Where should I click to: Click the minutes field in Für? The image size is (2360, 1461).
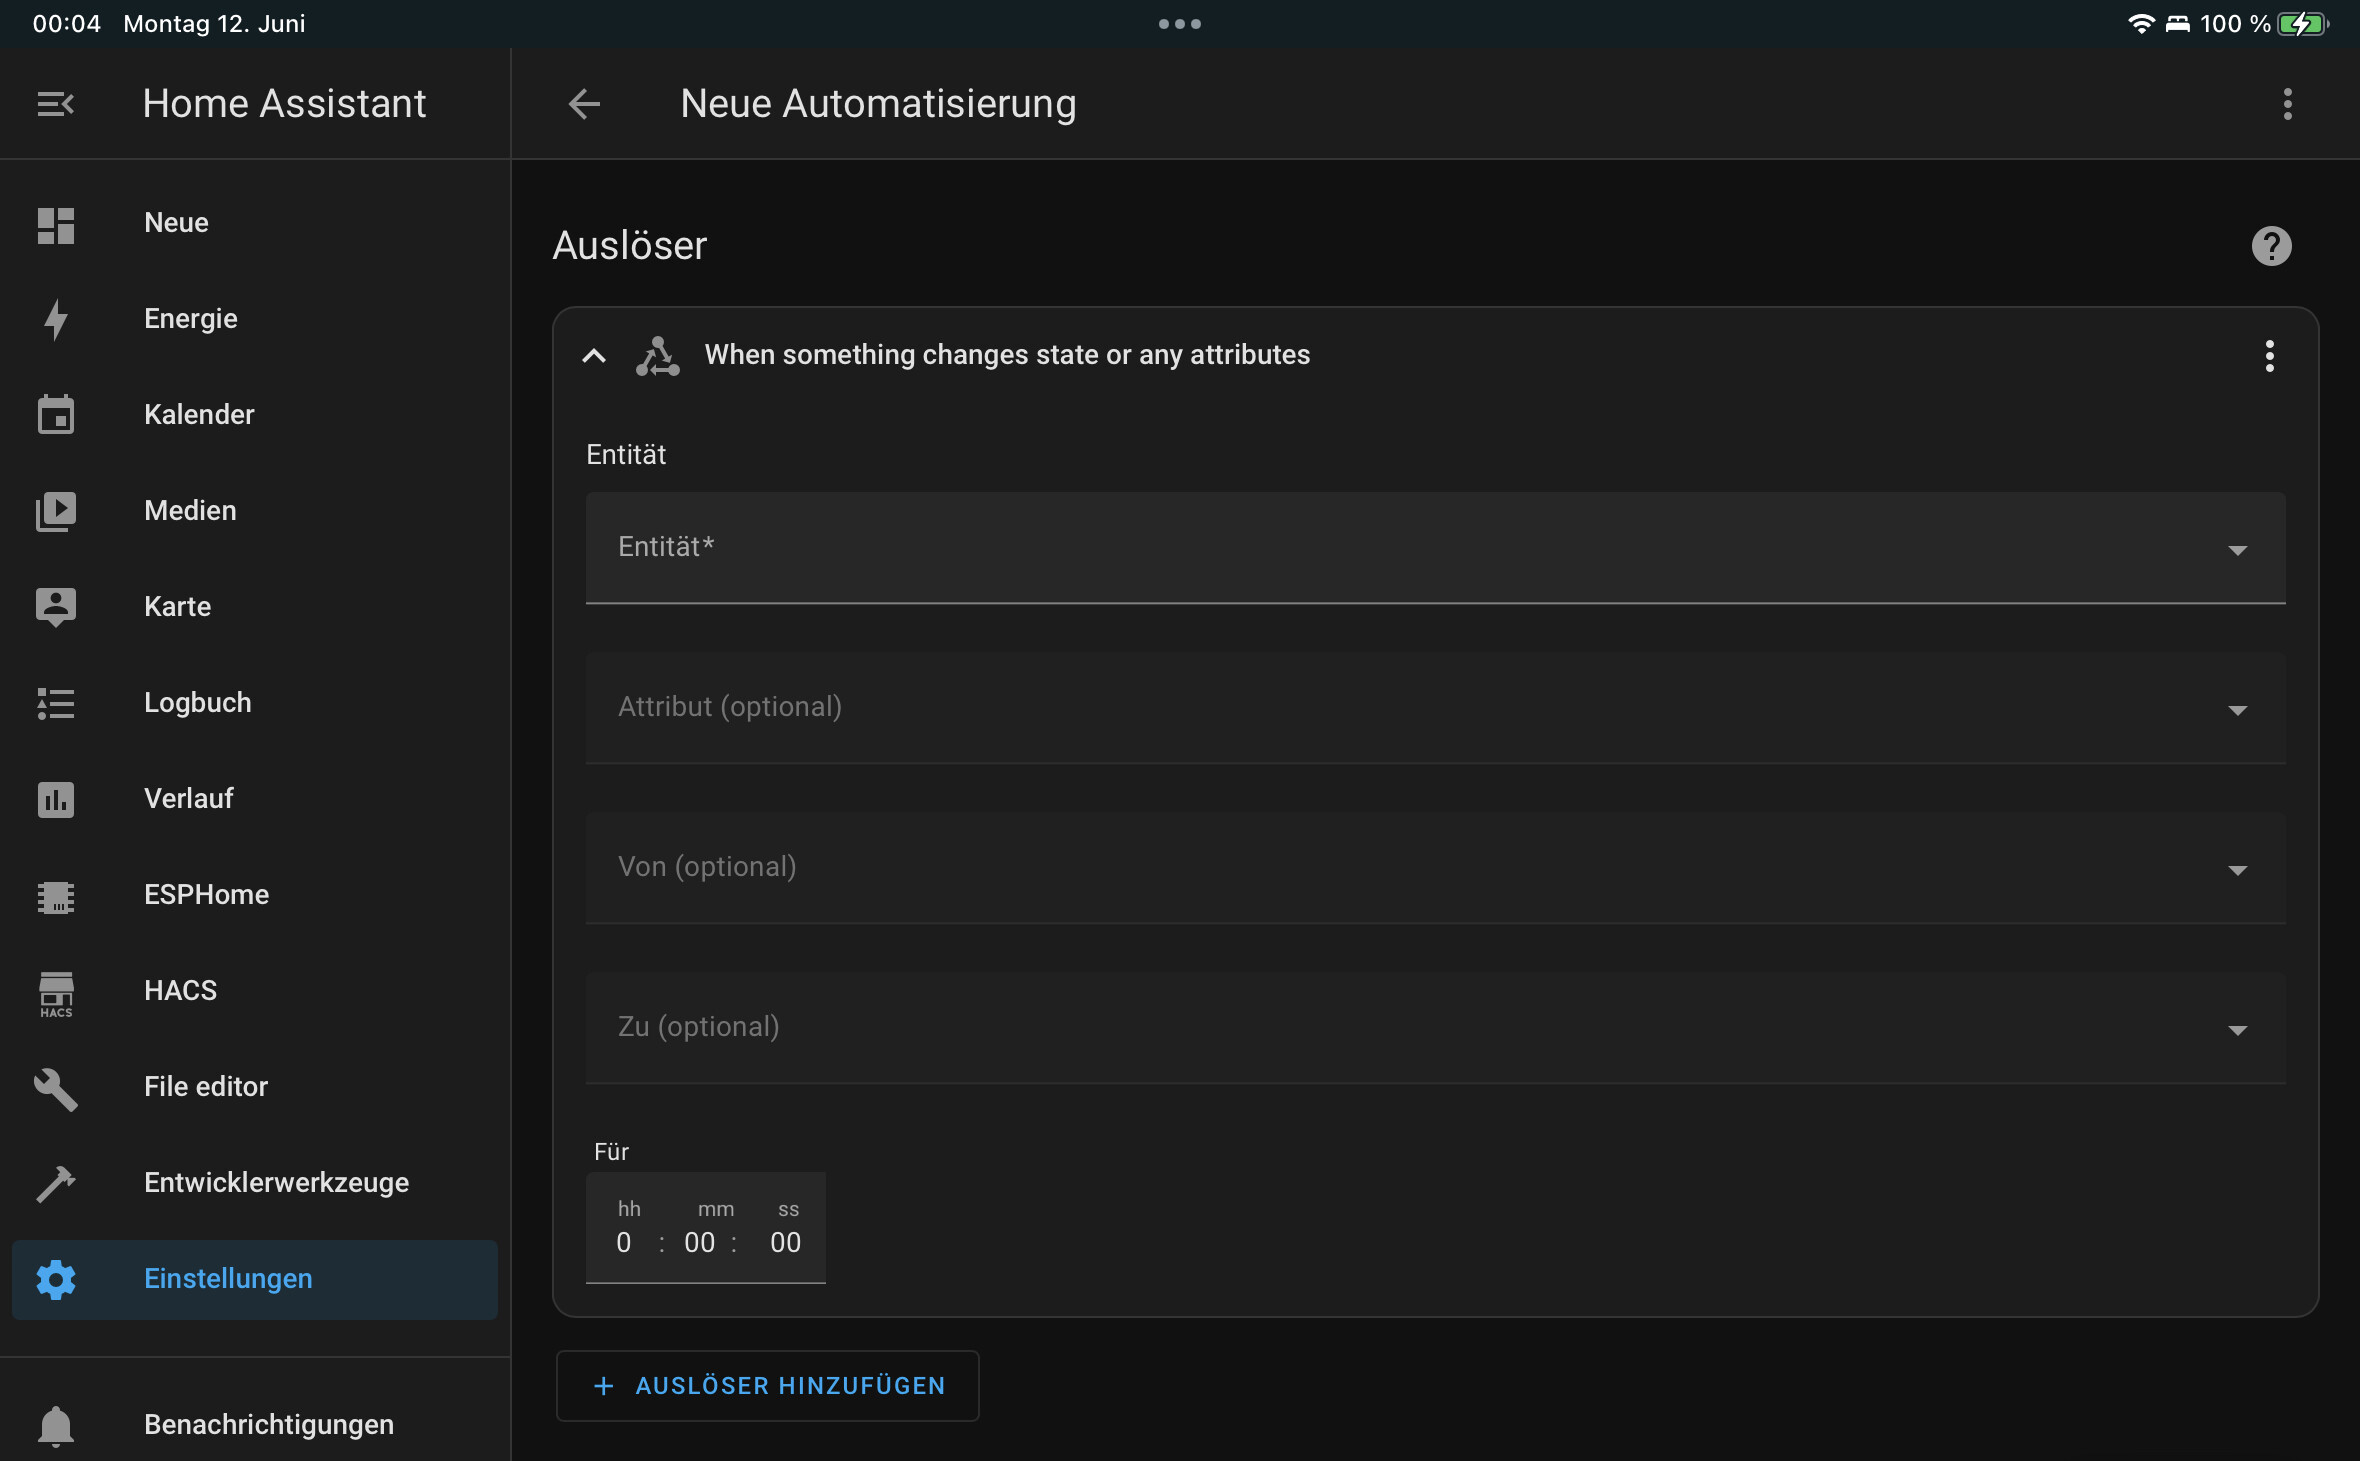pyautogui.click(x=700, y=1243)
